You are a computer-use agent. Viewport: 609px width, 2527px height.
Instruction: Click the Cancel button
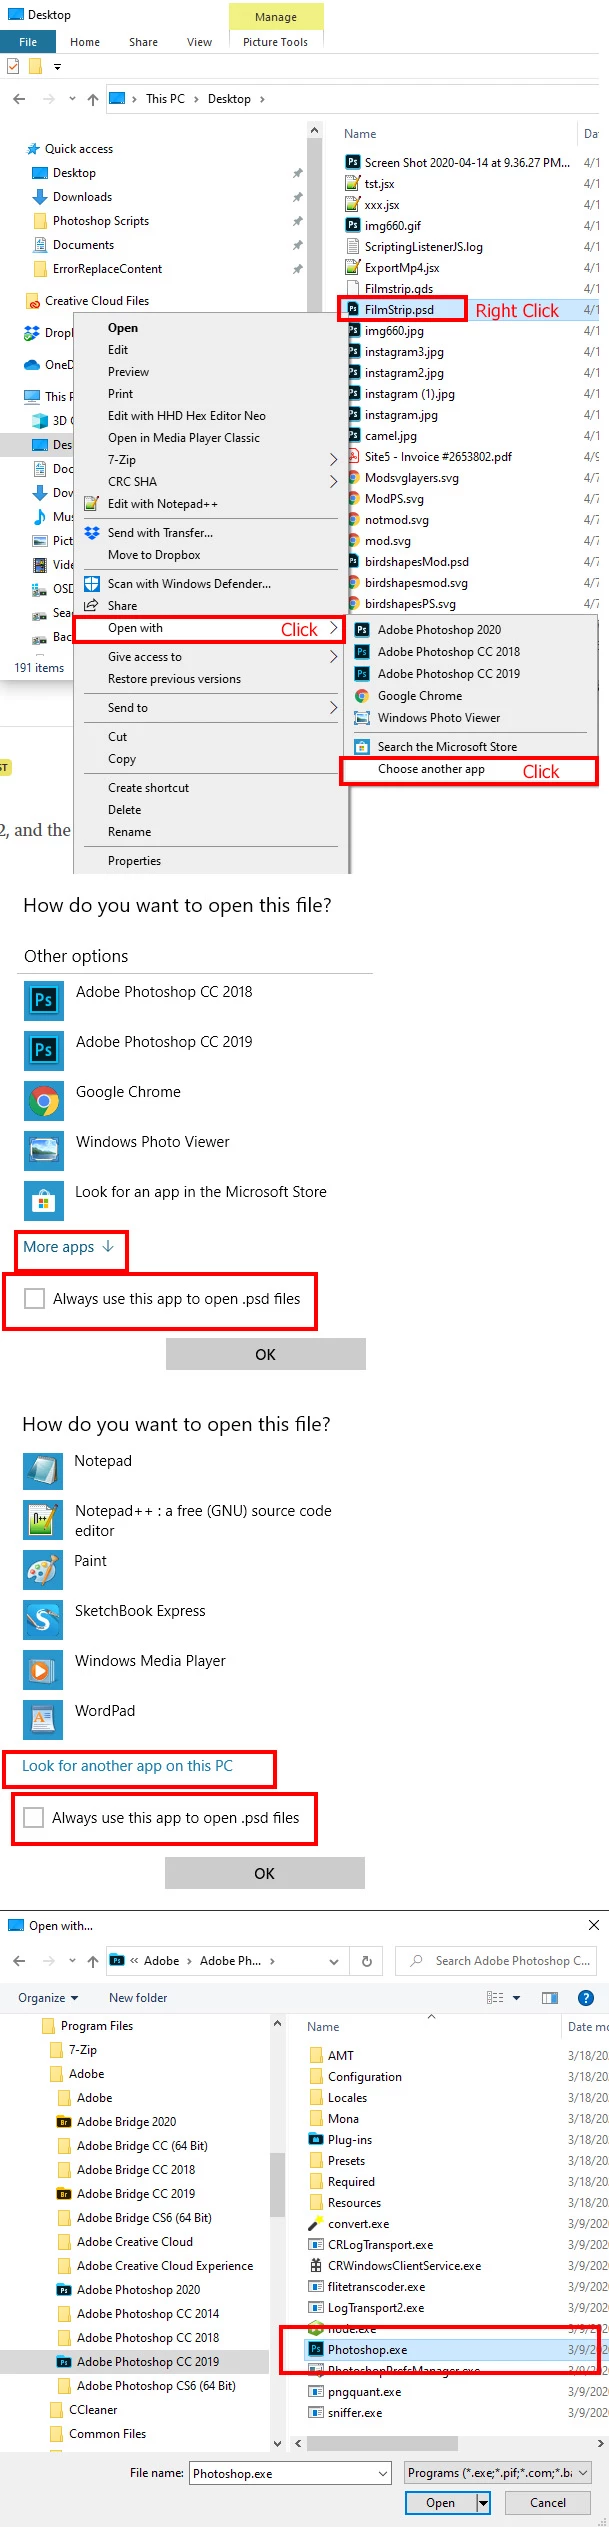(547, 2502)
